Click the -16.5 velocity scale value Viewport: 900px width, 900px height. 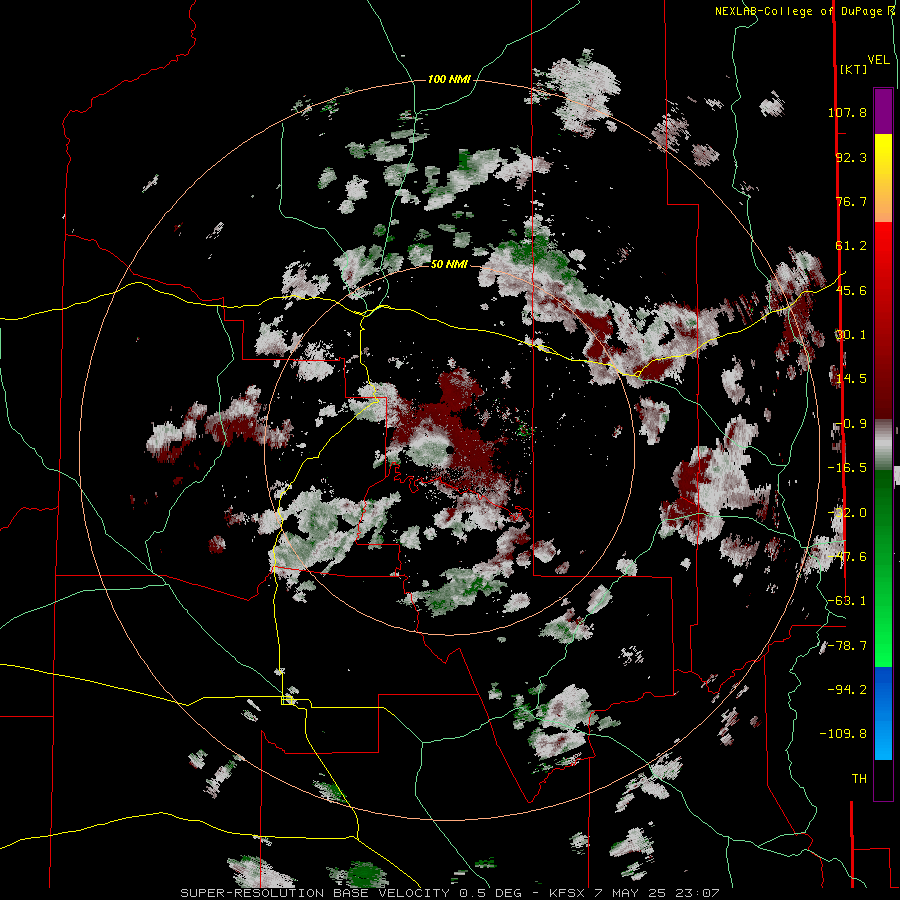point(847,468)
